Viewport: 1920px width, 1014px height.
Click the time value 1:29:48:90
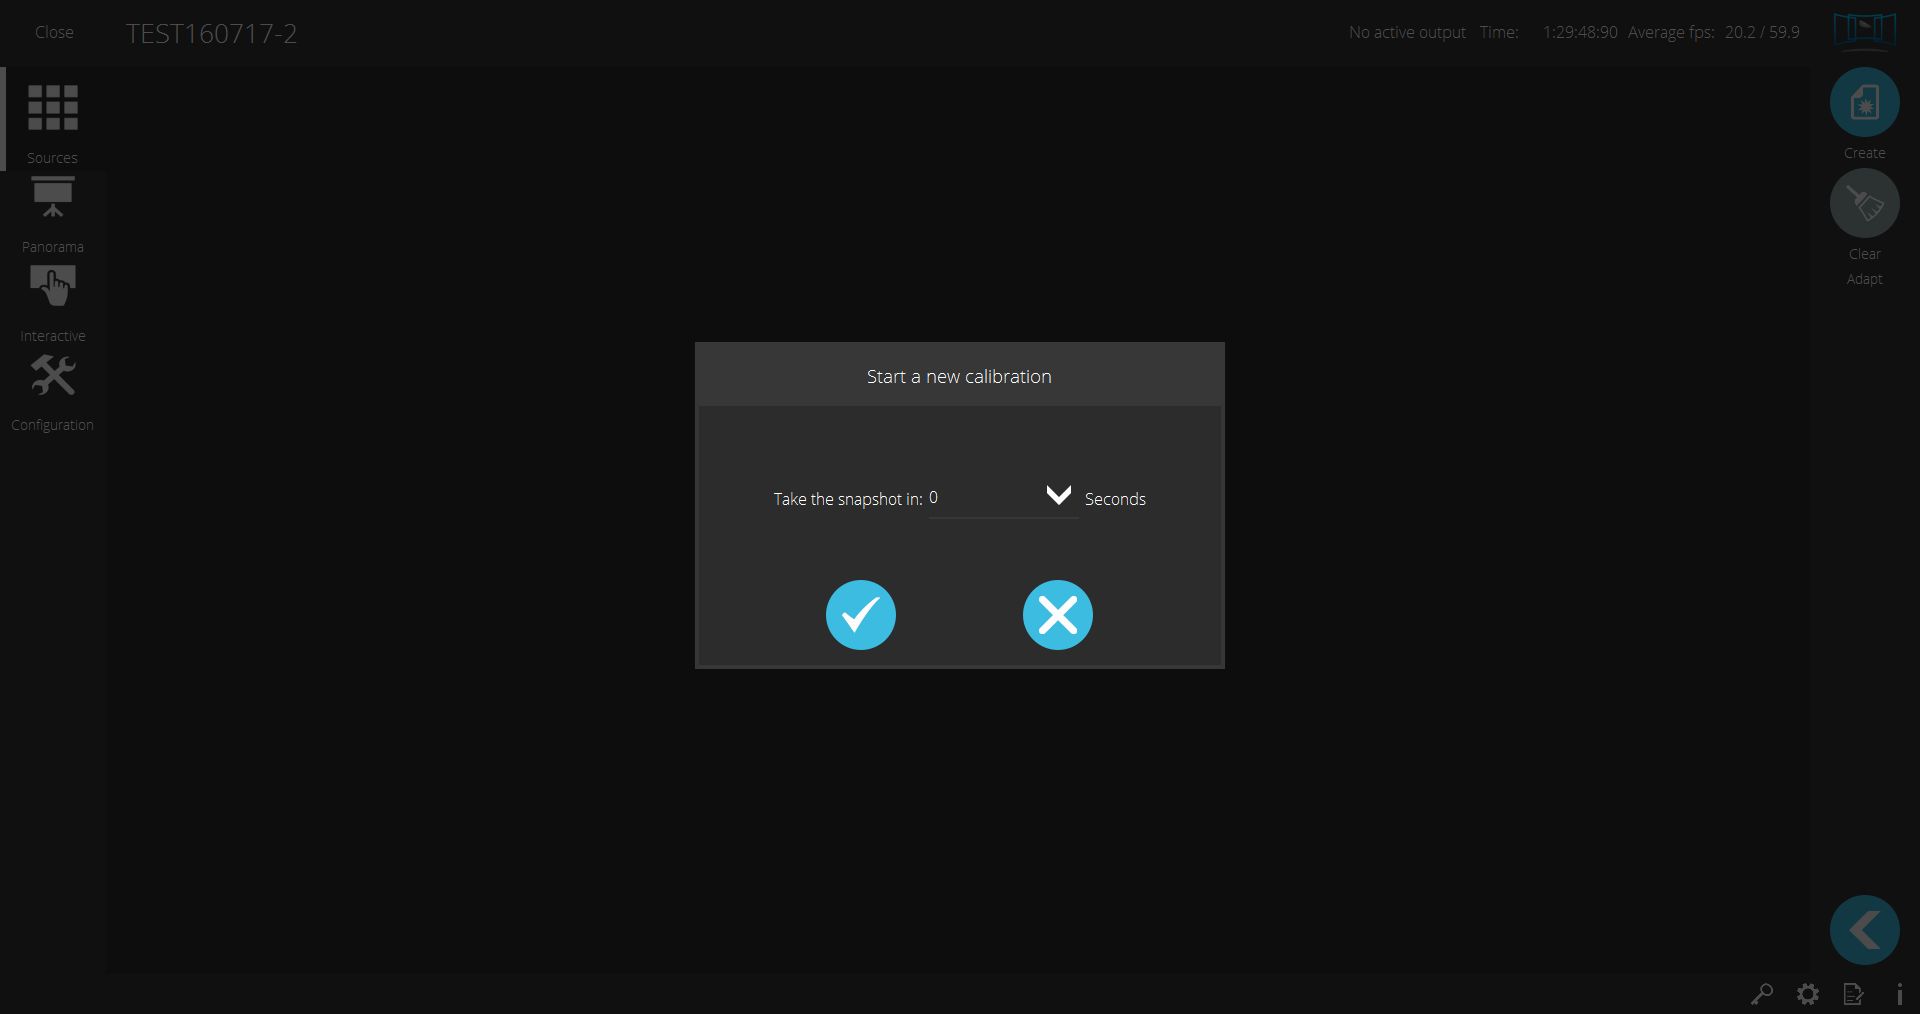tap(1580, 32)
